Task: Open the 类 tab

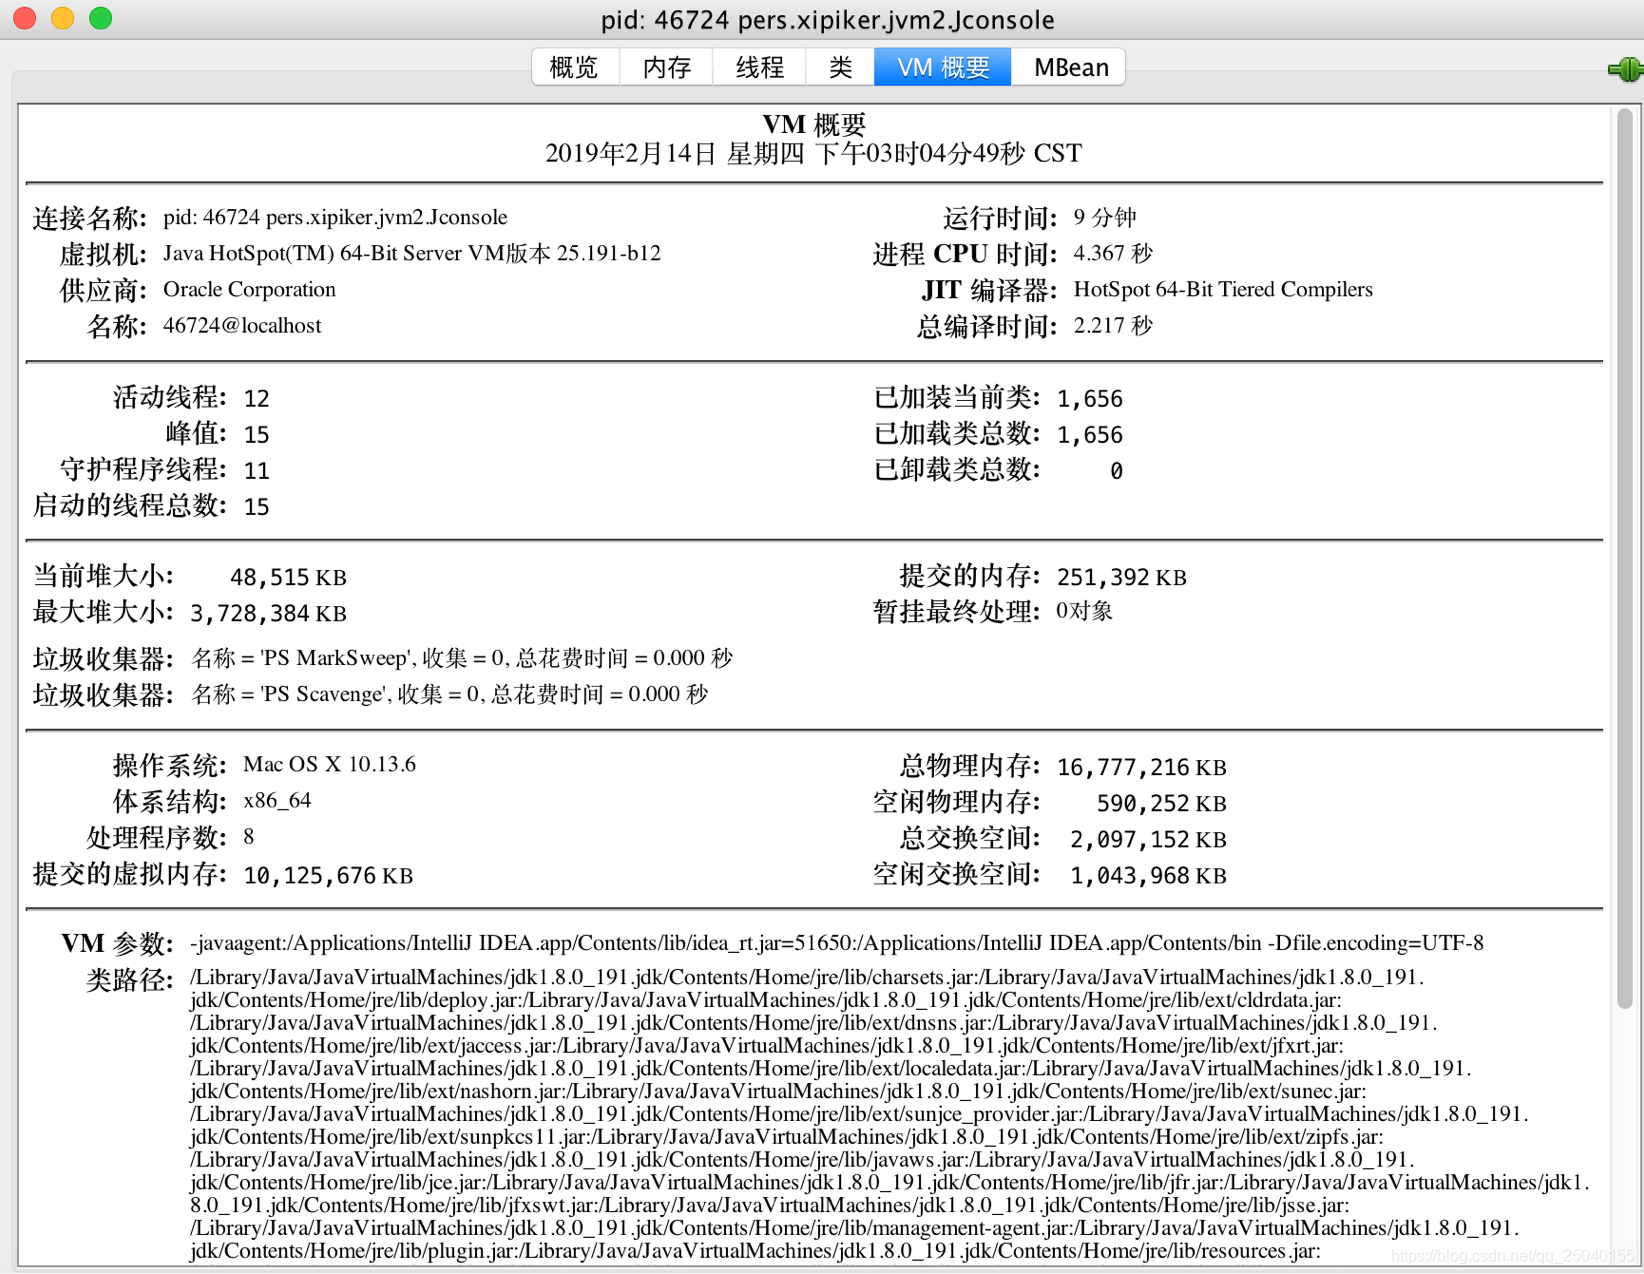Action: click(840, 67)
